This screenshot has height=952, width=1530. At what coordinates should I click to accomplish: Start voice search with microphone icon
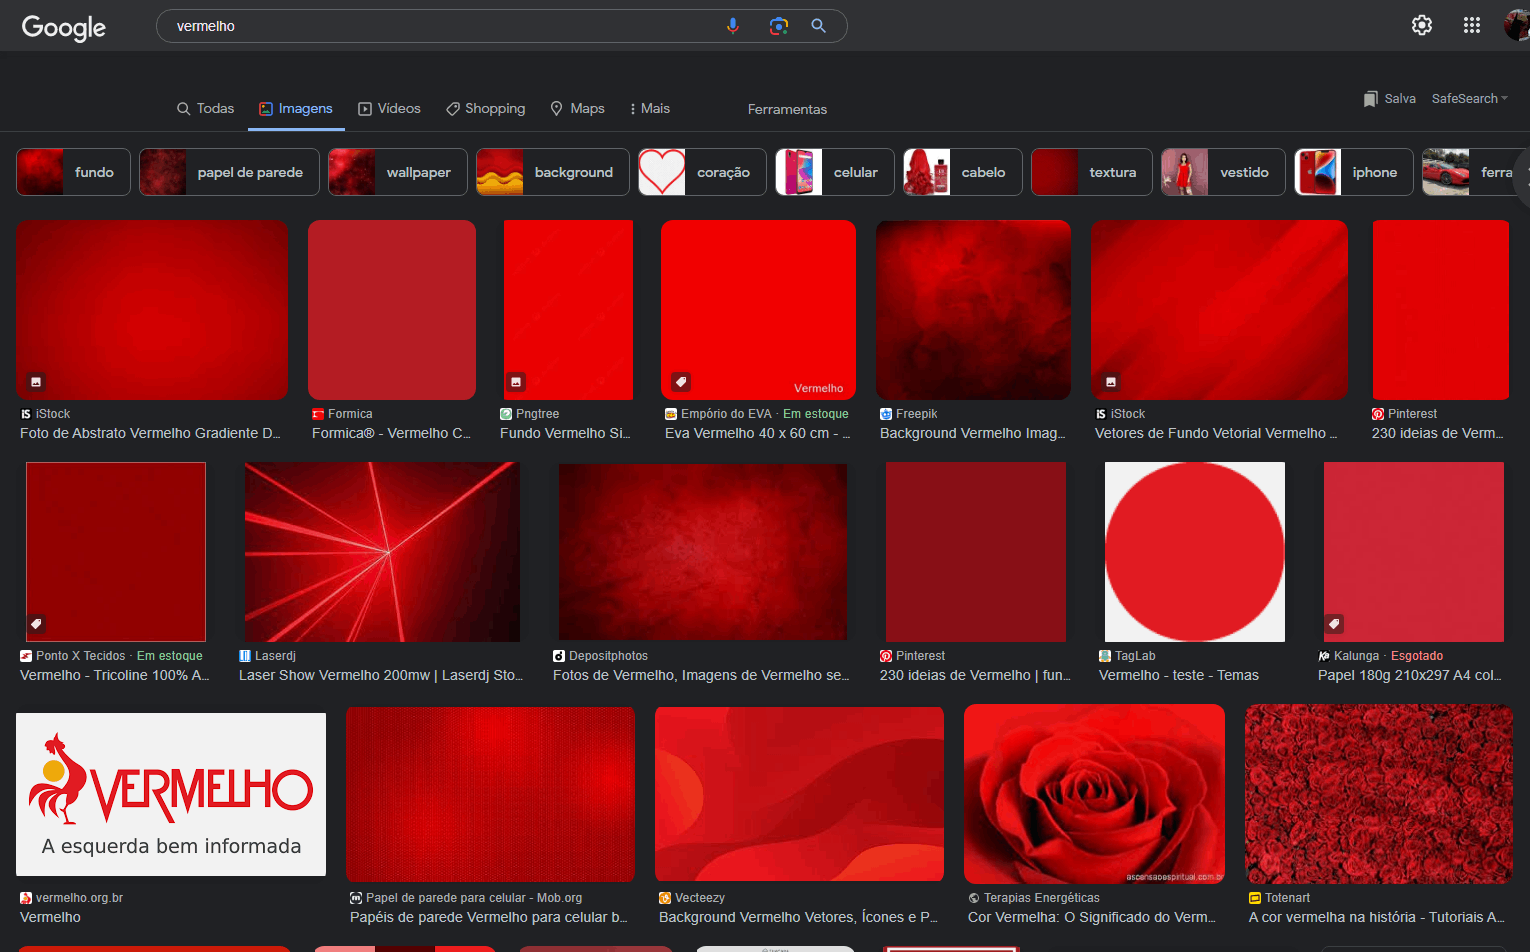[733, 26]
